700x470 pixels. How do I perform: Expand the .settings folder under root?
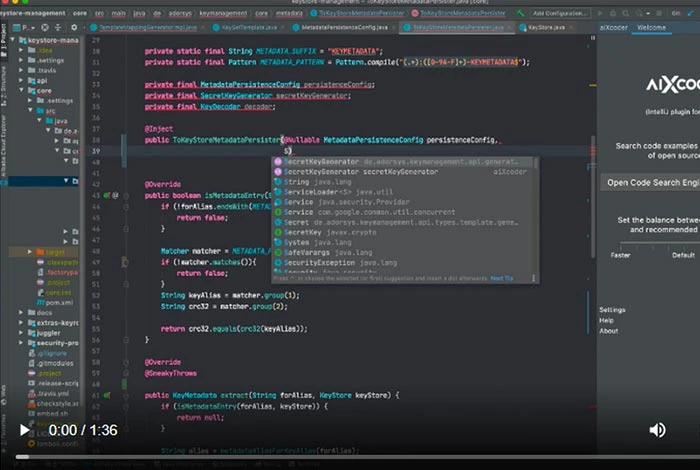pos(21,60)
